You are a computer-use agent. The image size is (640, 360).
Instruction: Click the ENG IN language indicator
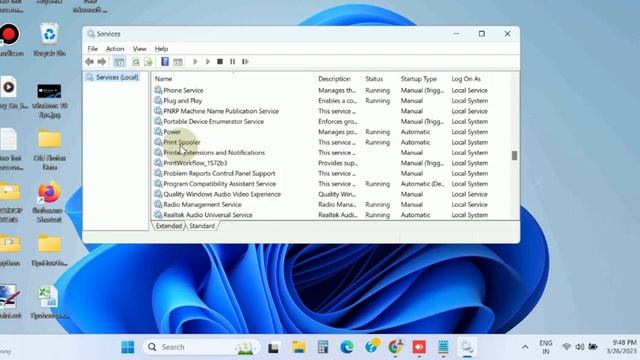coord(546,347)
